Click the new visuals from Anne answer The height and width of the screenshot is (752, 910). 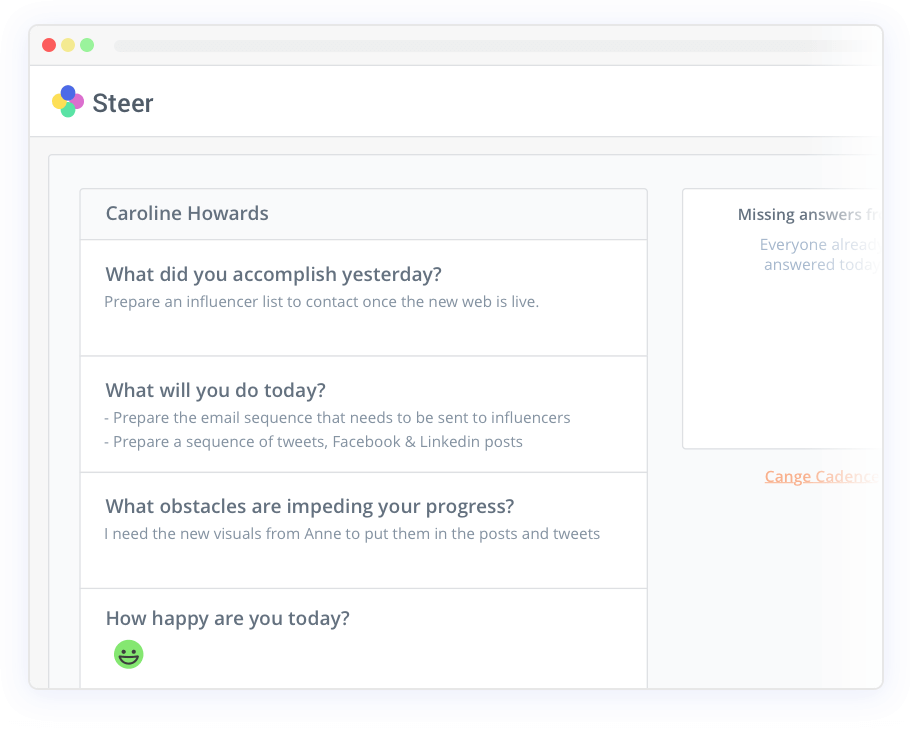(352, 534)
